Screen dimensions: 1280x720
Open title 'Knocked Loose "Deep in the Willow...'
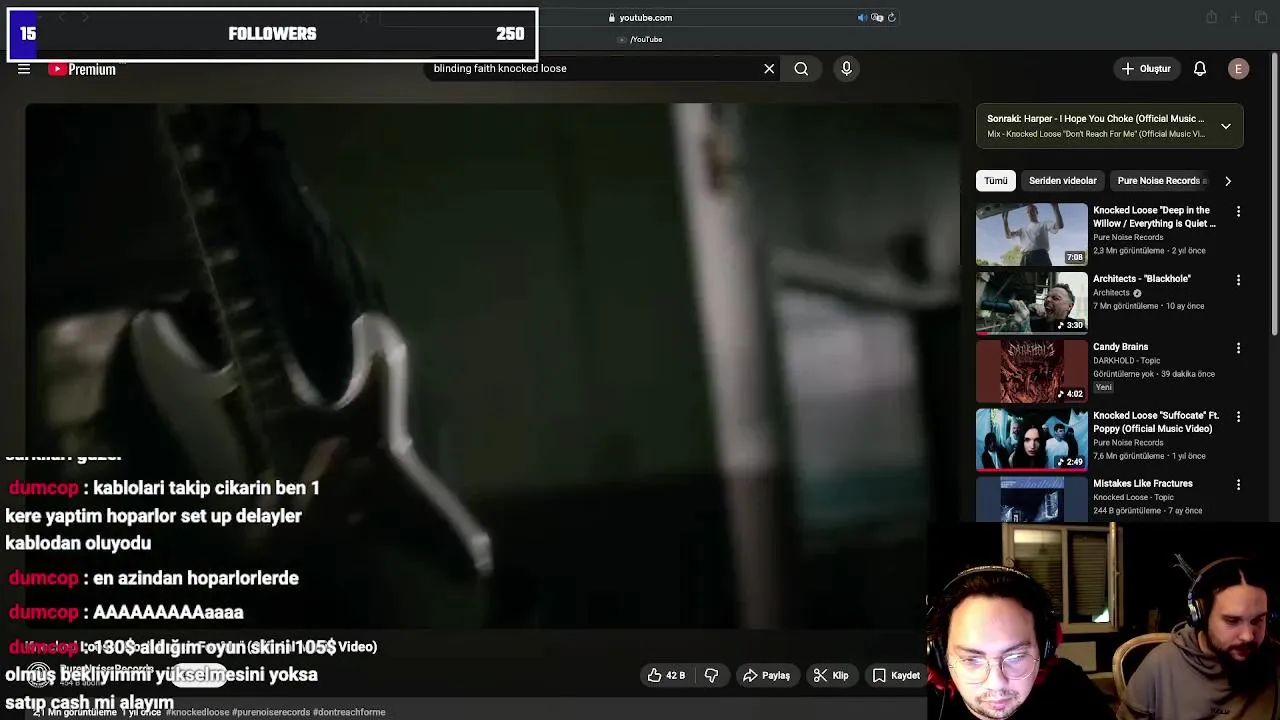click(x=1154, y=217)
